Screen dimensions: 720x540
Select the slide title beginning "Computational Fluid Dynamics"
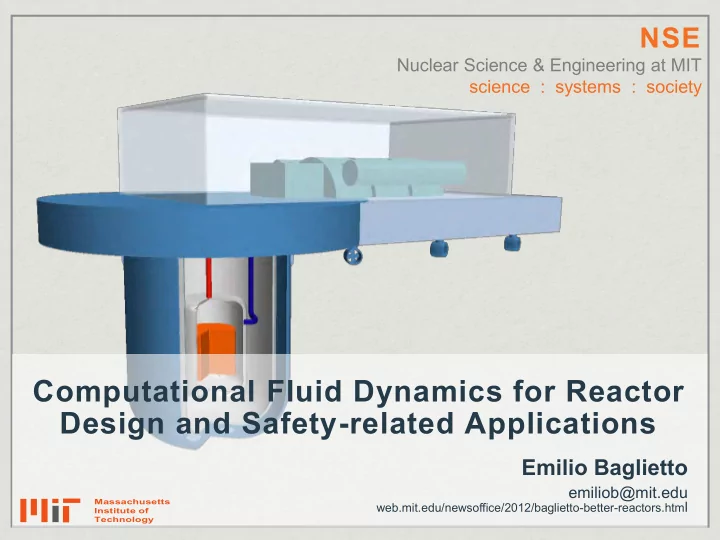coord(359,407)
